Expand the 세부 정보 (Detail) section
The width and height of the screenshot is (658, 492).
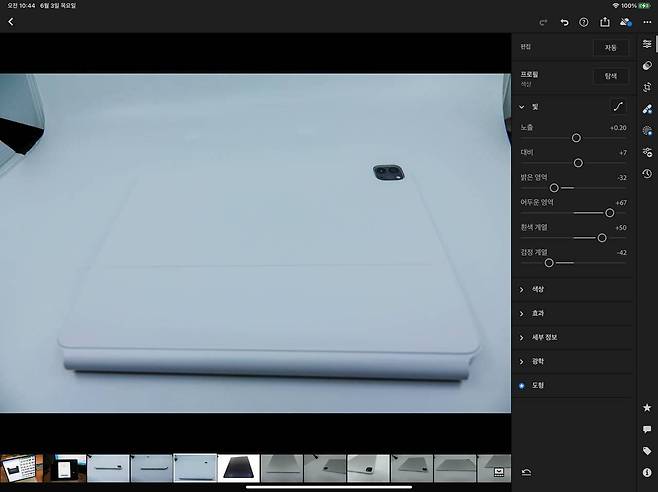545,337
